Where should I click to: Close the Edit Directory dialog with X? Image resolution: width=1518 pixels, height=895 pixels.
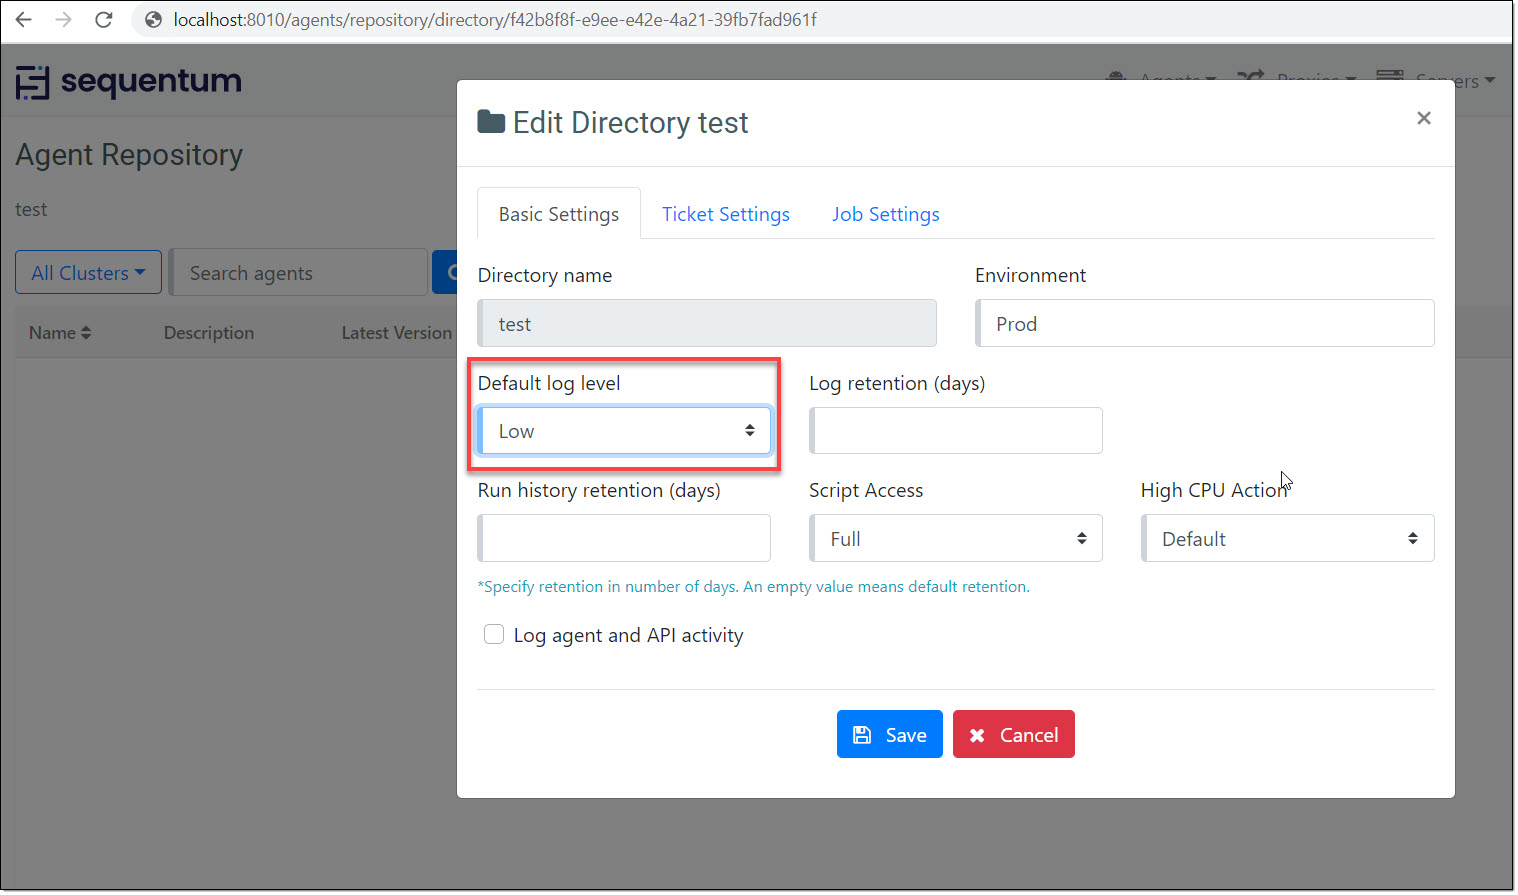click(1423, 118)
